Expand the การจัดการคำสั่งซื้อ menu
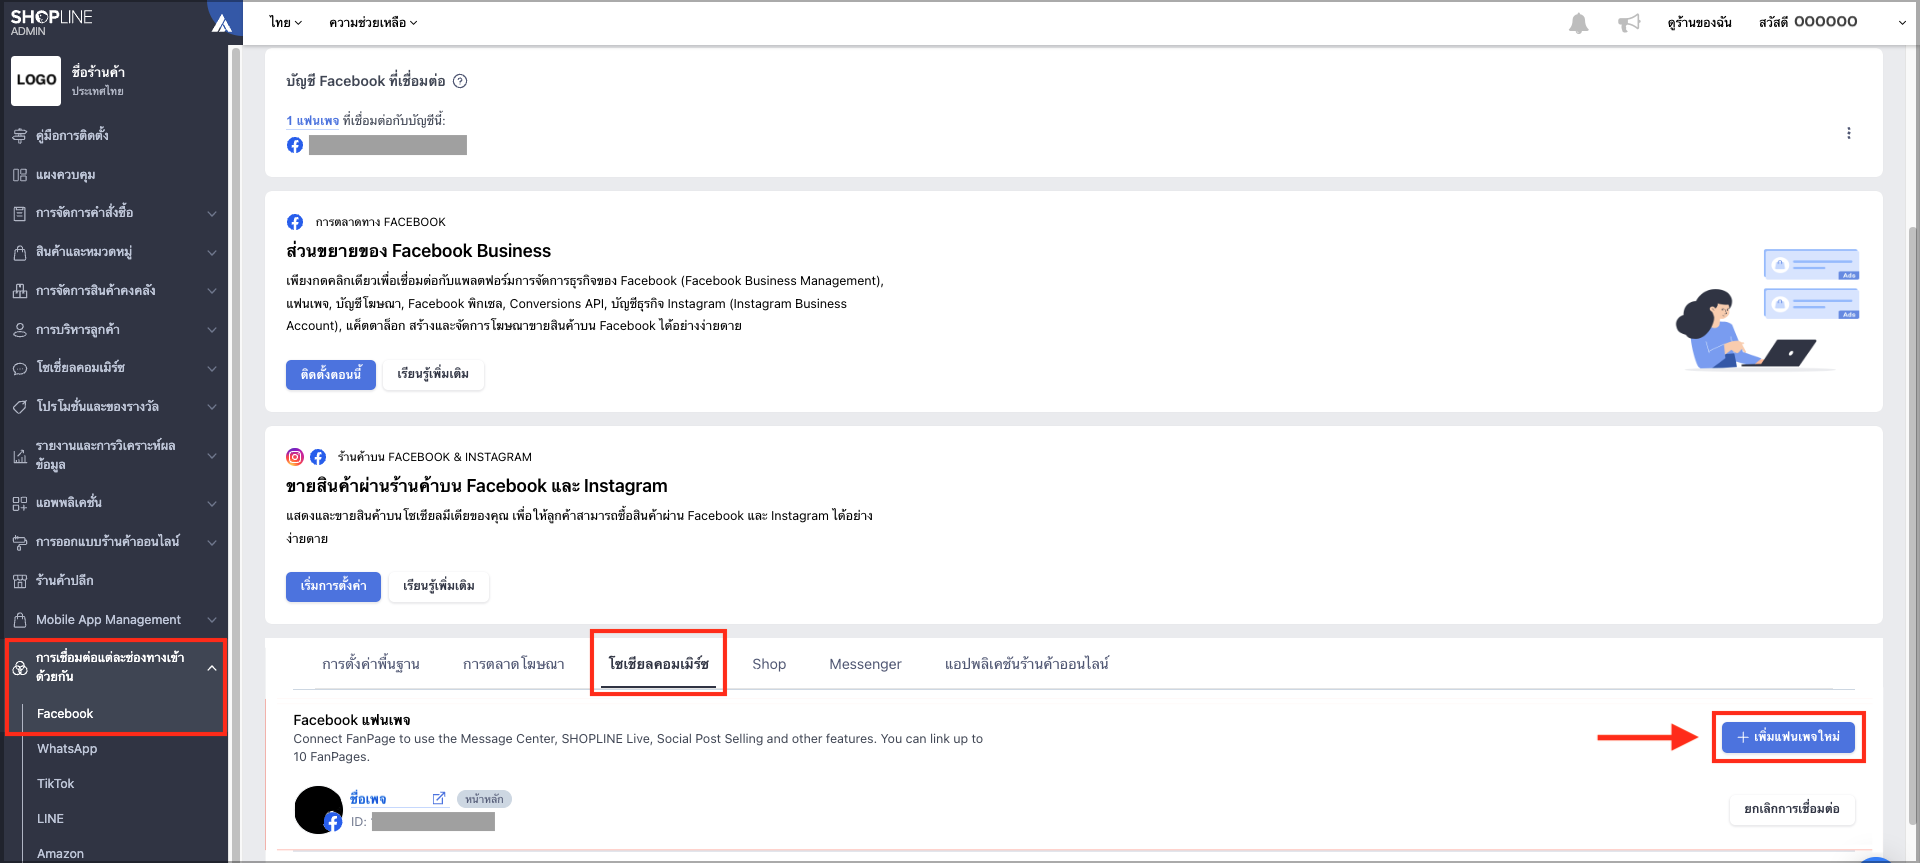This screenshot has height=863, width=1920. click(x=211, y=213)
